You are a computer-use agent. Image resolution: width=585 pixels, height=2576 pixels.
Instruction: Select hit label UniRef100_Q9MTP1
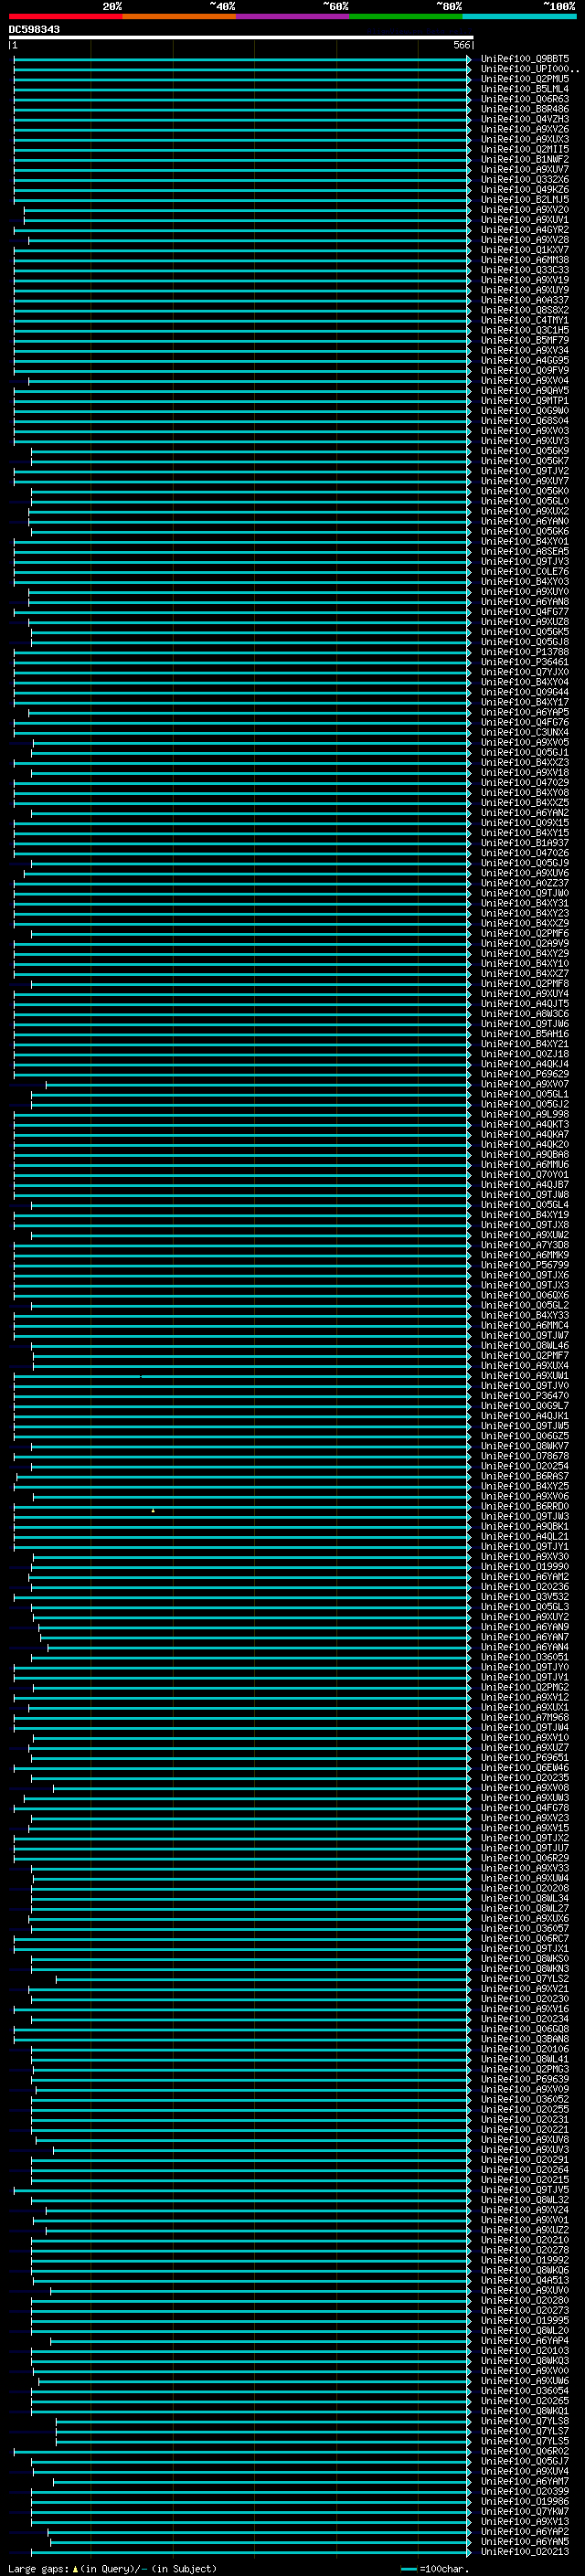click(x=525, y=401)
